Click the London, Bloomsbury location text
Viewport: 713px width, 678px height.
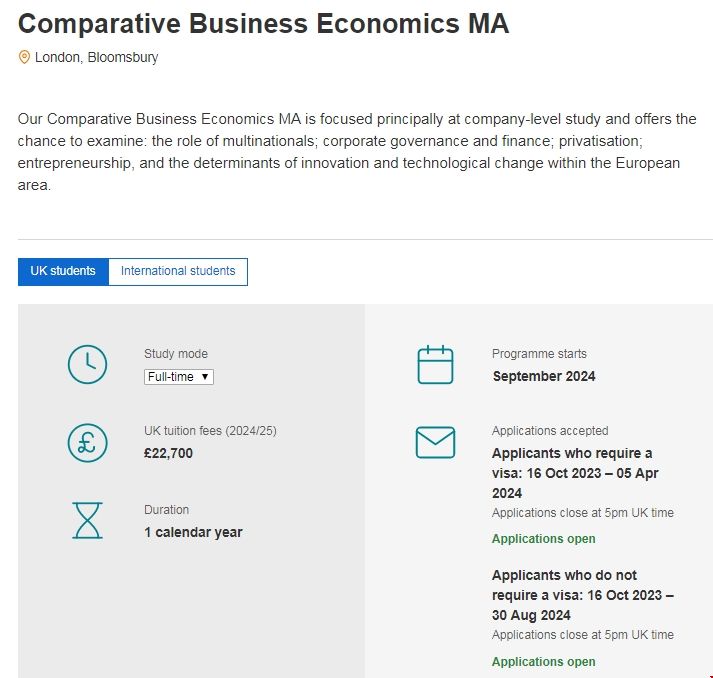pyautogui.click(x=96, y=57)
